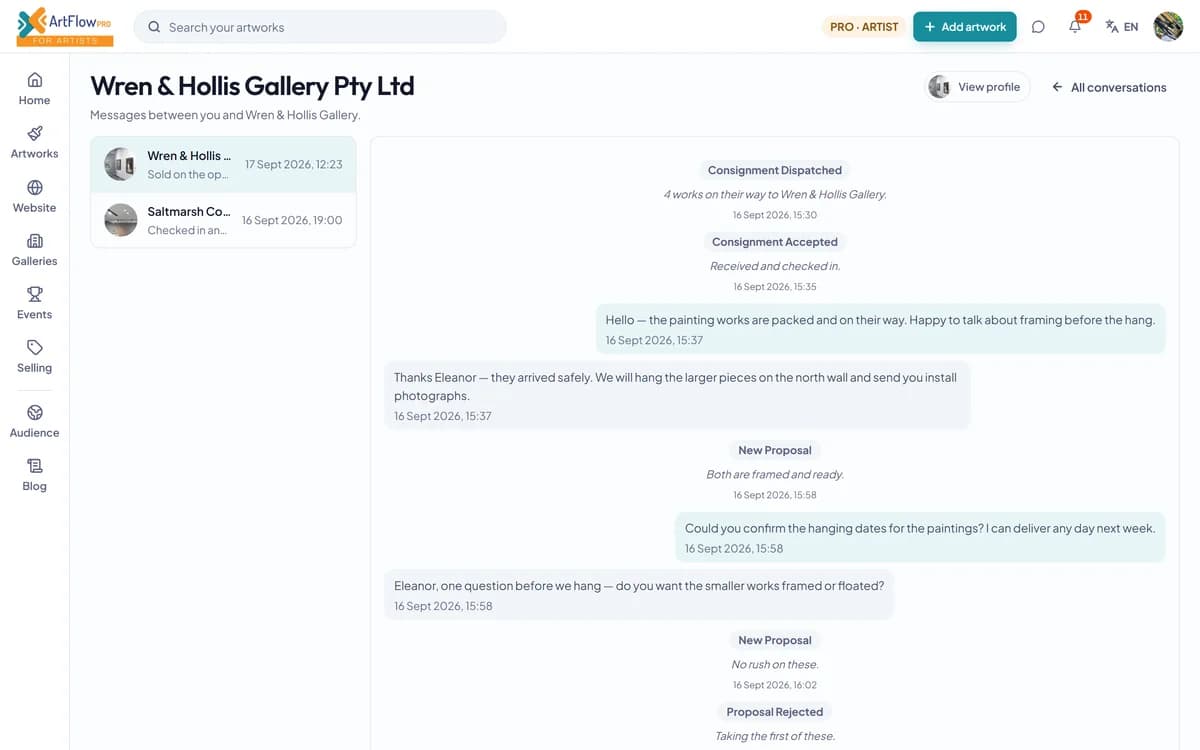The image size is (1200, 750).
Task: Go back to All conversations
Action: pos(1109,87)
